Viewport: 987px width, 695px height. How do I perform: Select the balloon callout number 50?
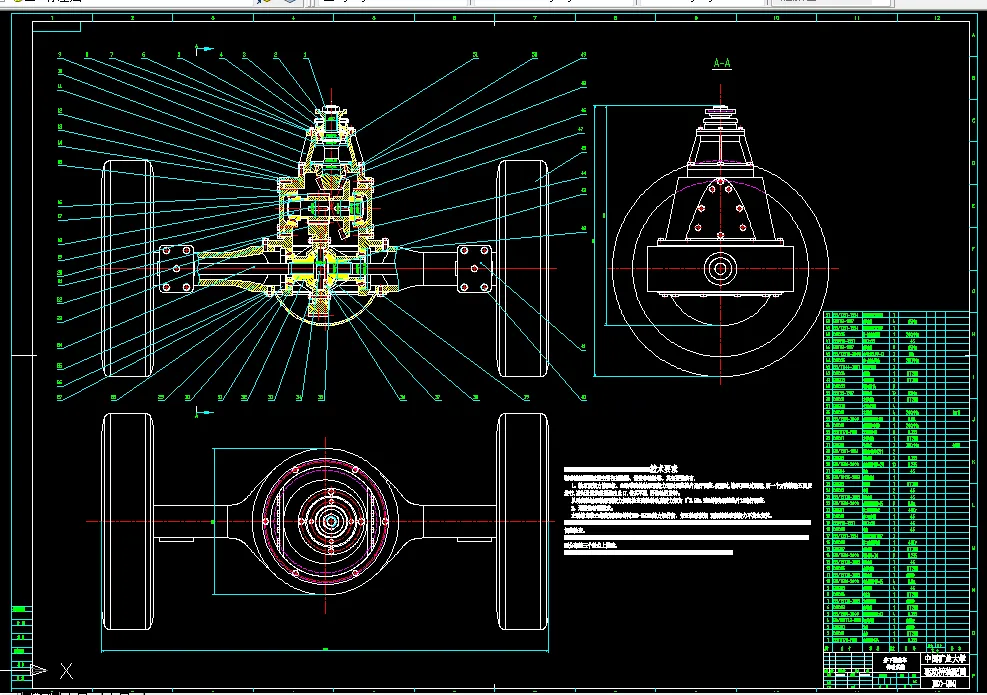point(534,55)
